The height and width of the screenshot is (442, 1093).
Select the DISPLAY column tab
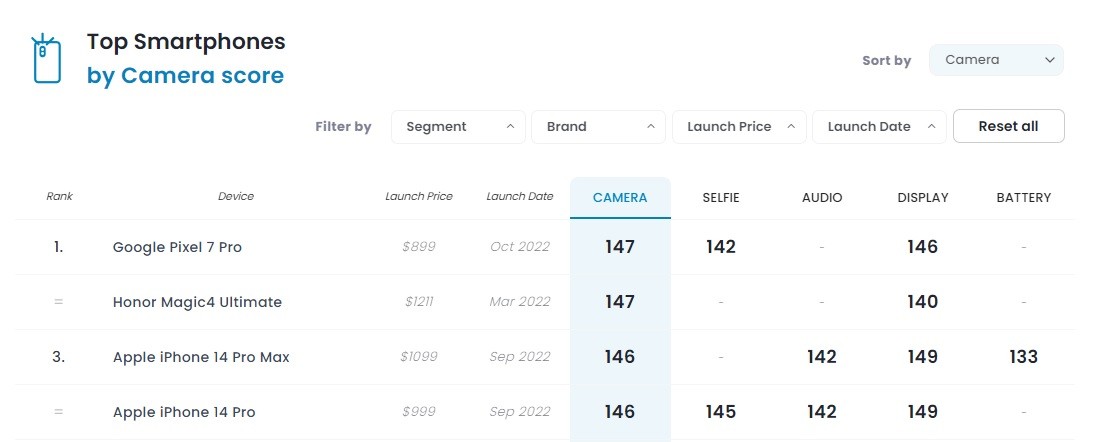(923, 198)
